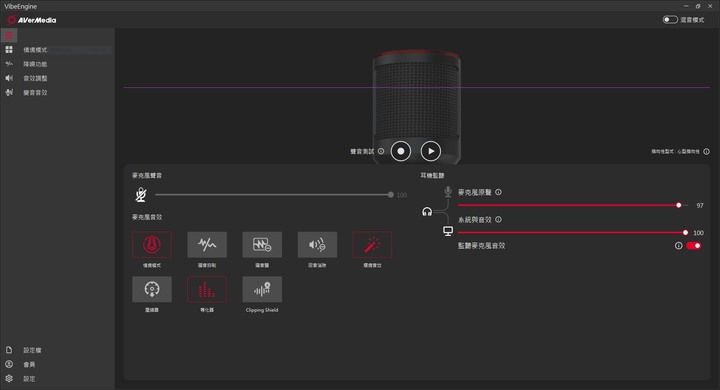Show info for the polar pattern label

point(706,151)
